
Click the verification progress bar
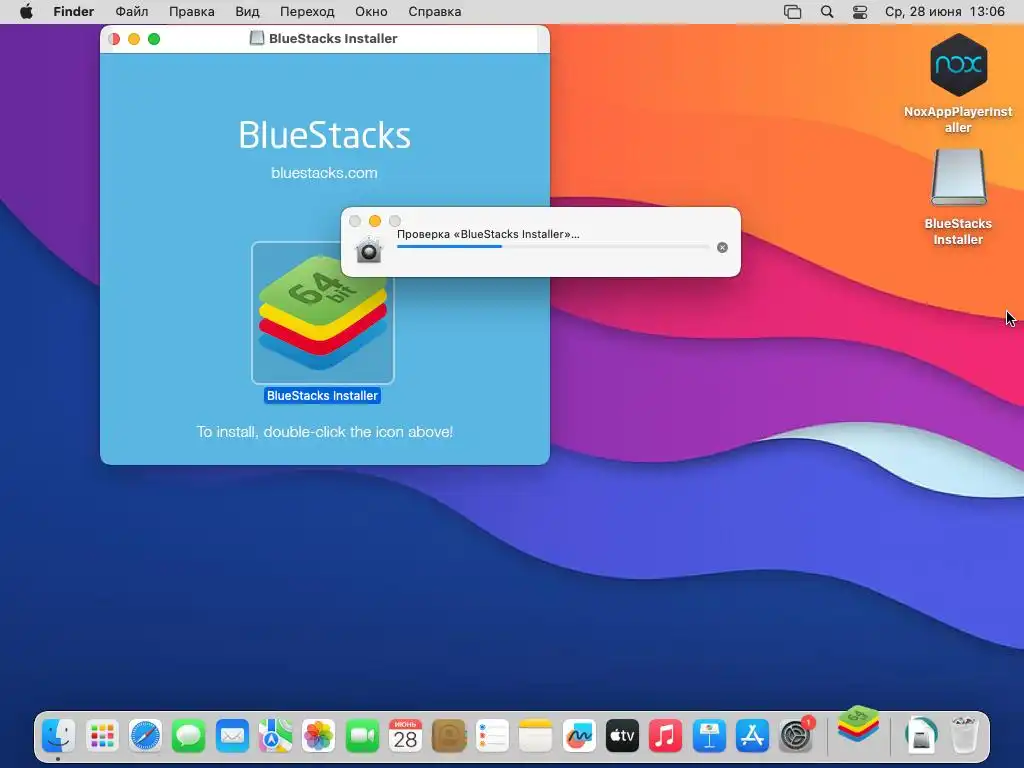coord(552,247)
